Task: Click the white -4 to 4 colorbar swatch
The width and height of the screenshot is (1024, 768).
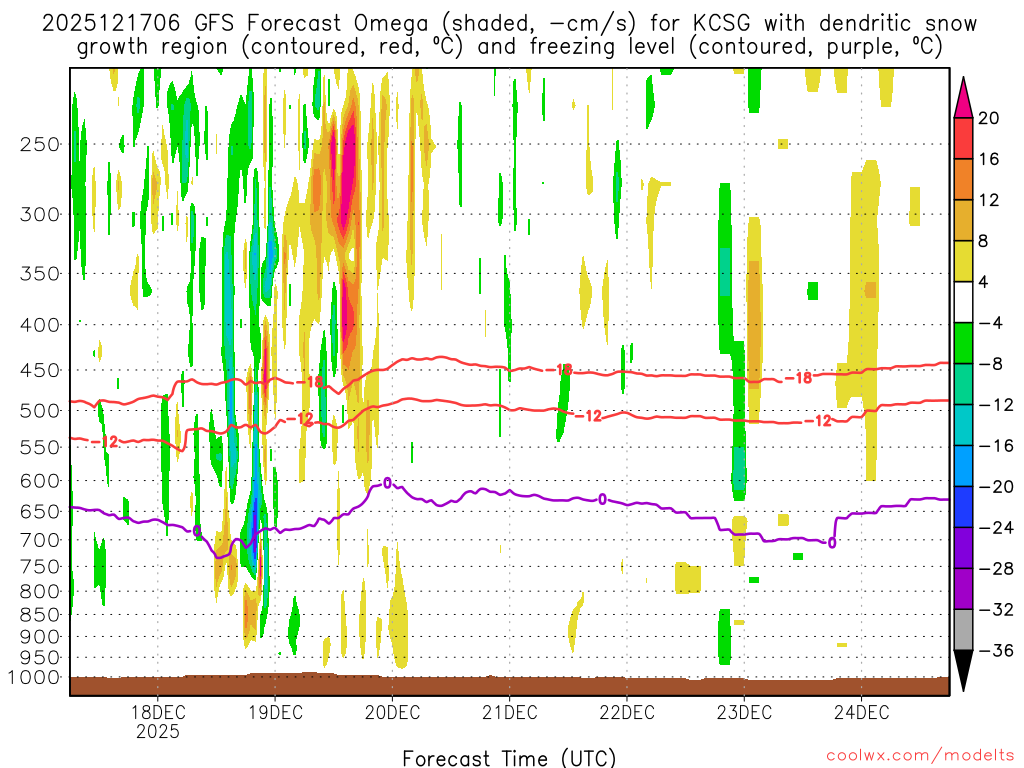Action: pyautogui.click(x=963, y=302)
